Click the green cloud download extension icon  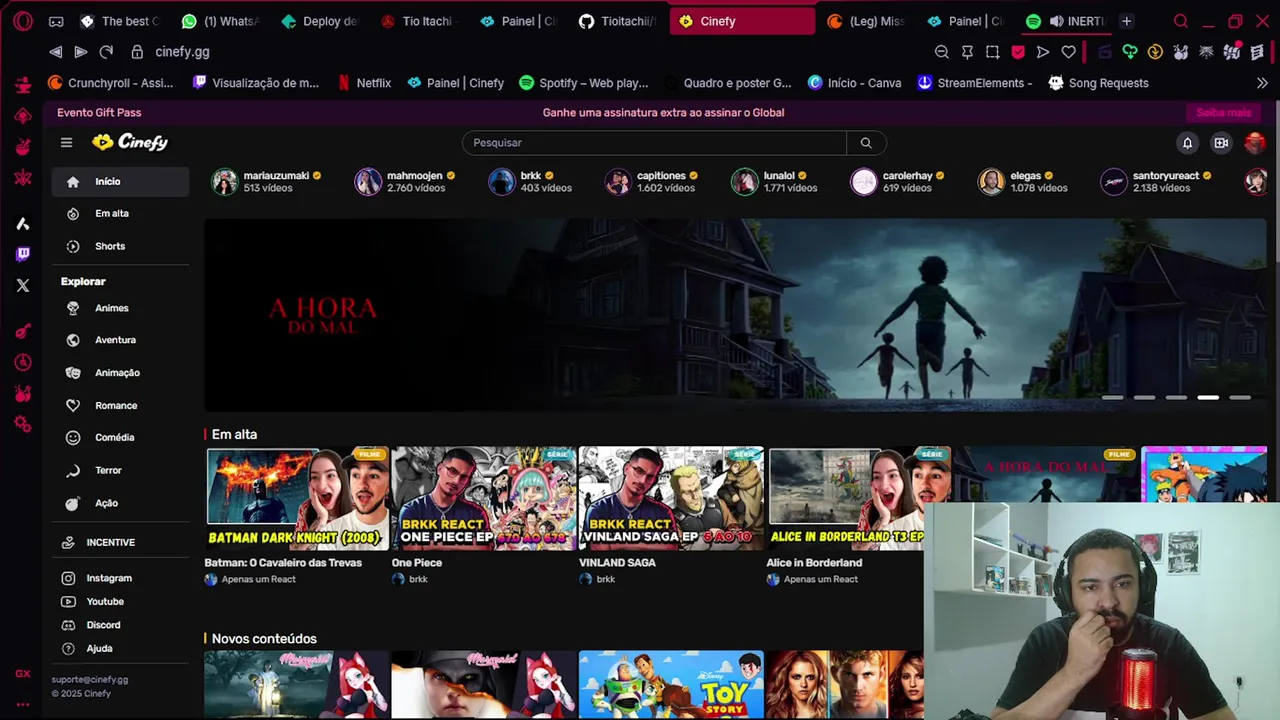(x=1130, y=52)
